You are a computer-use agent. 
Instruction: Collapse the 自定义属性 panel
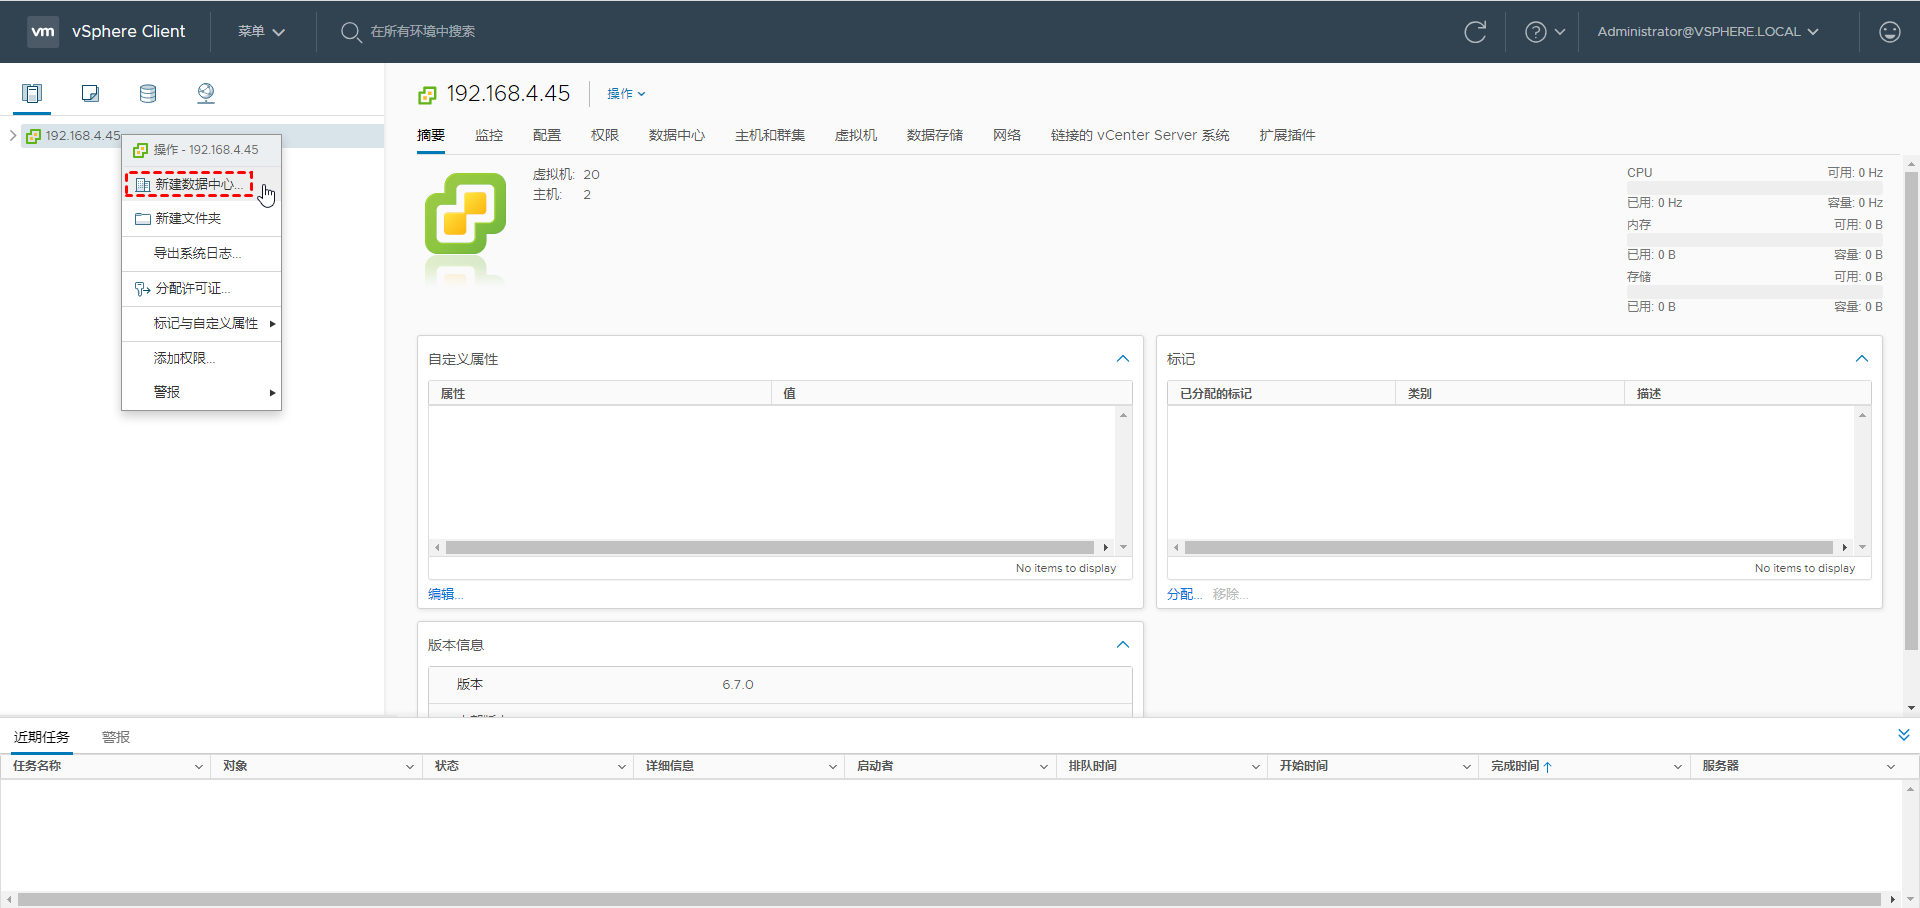[1122, 359]
